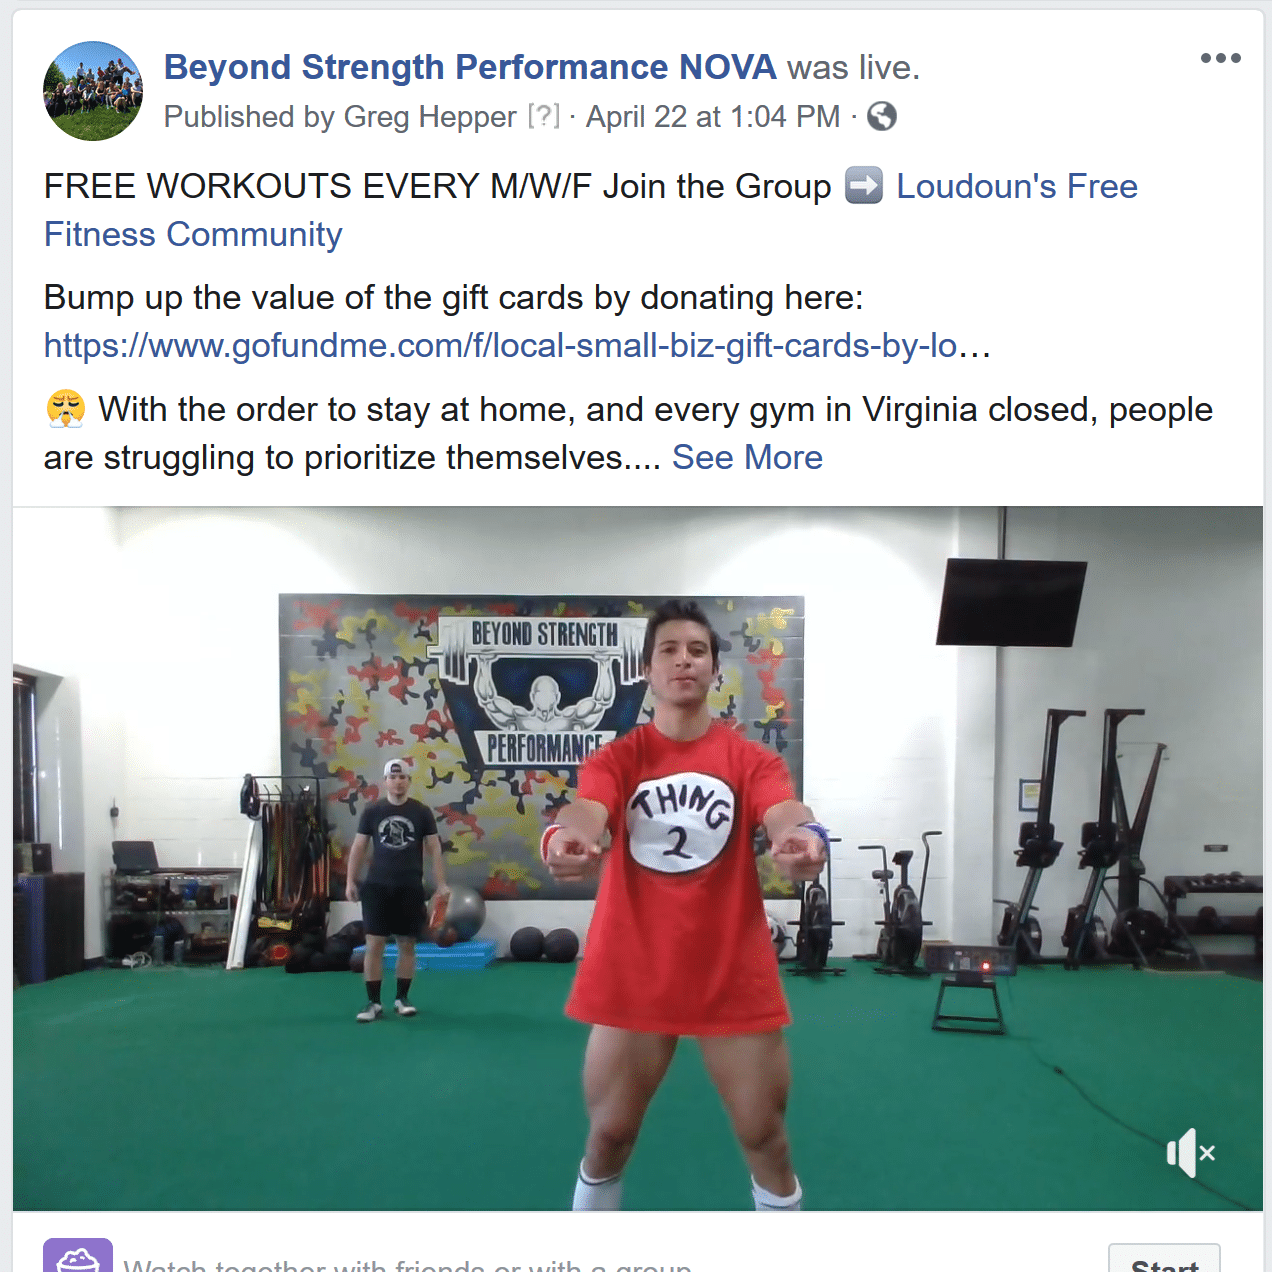Viewport: 1272px width, 1272px height.
Task: Click the Watch together with friends text
Action: 408,1264
